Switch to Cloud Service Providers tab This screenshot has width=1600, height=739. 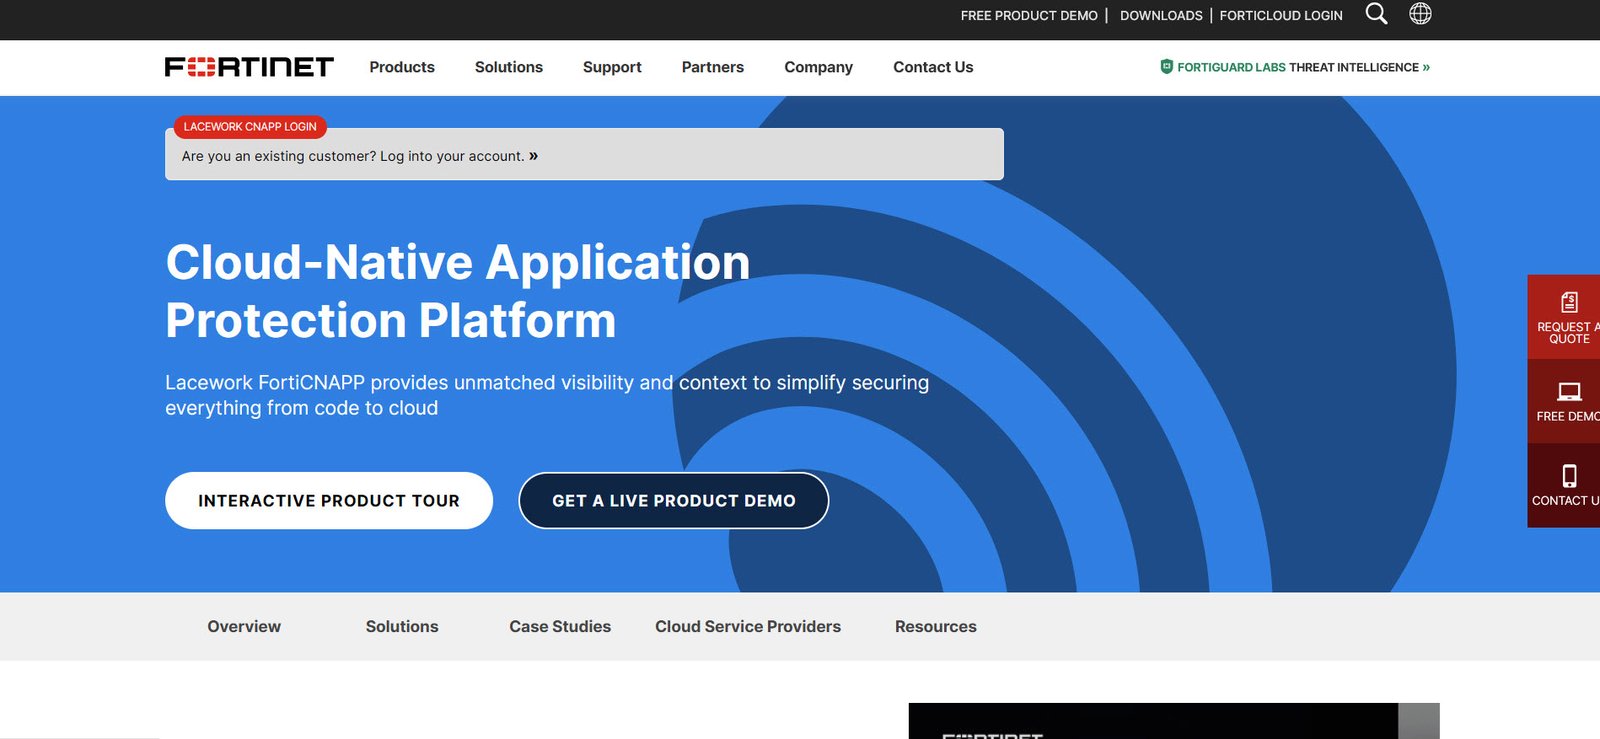pos(748,627)
